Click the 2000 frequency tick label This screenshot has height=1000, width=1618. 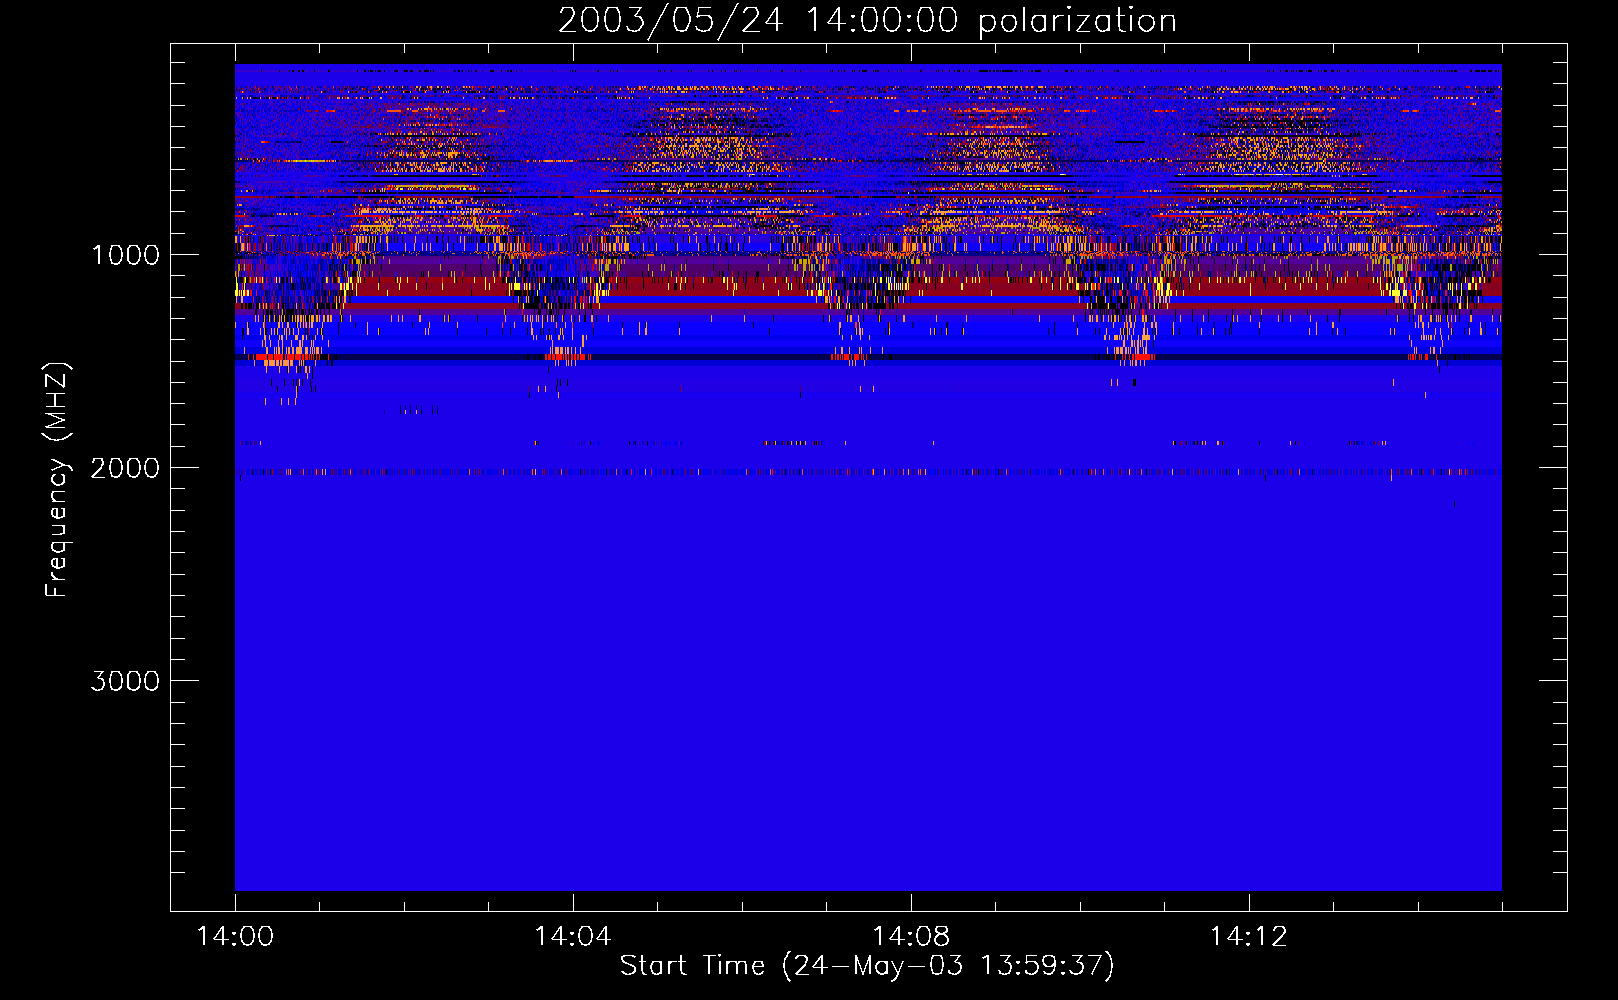point(125,468)
